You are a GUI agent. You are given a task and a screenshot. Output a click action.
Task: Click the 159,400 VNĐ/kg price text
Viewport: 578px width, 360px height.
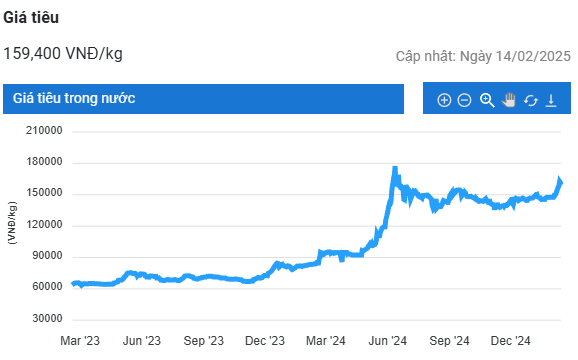(x=63, y=53)
